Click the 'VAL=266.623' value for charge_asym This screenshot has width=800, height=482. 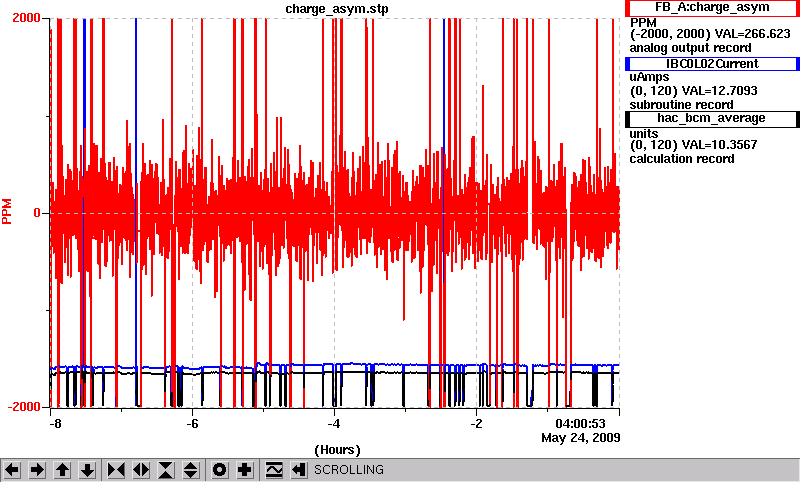753,34
